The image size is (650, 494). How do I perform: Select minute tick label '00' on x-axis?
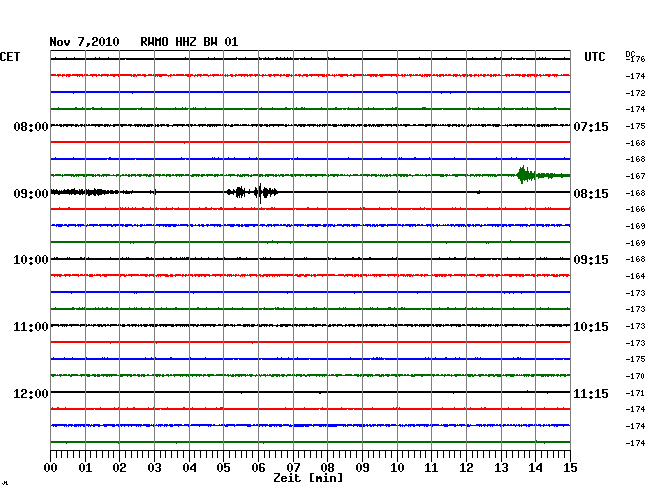(51, 468)
